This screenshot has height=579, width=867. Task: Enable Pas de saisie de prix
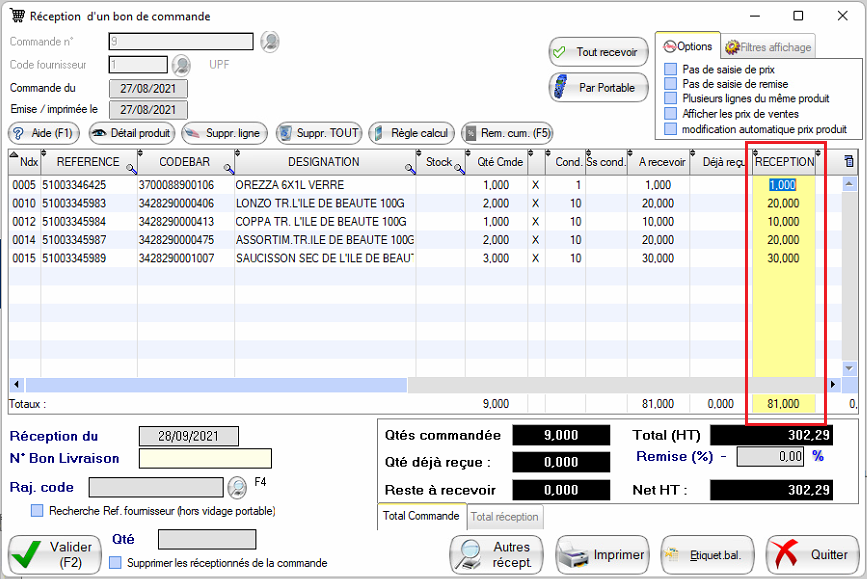pyautogui.click(x=671, y=69)
